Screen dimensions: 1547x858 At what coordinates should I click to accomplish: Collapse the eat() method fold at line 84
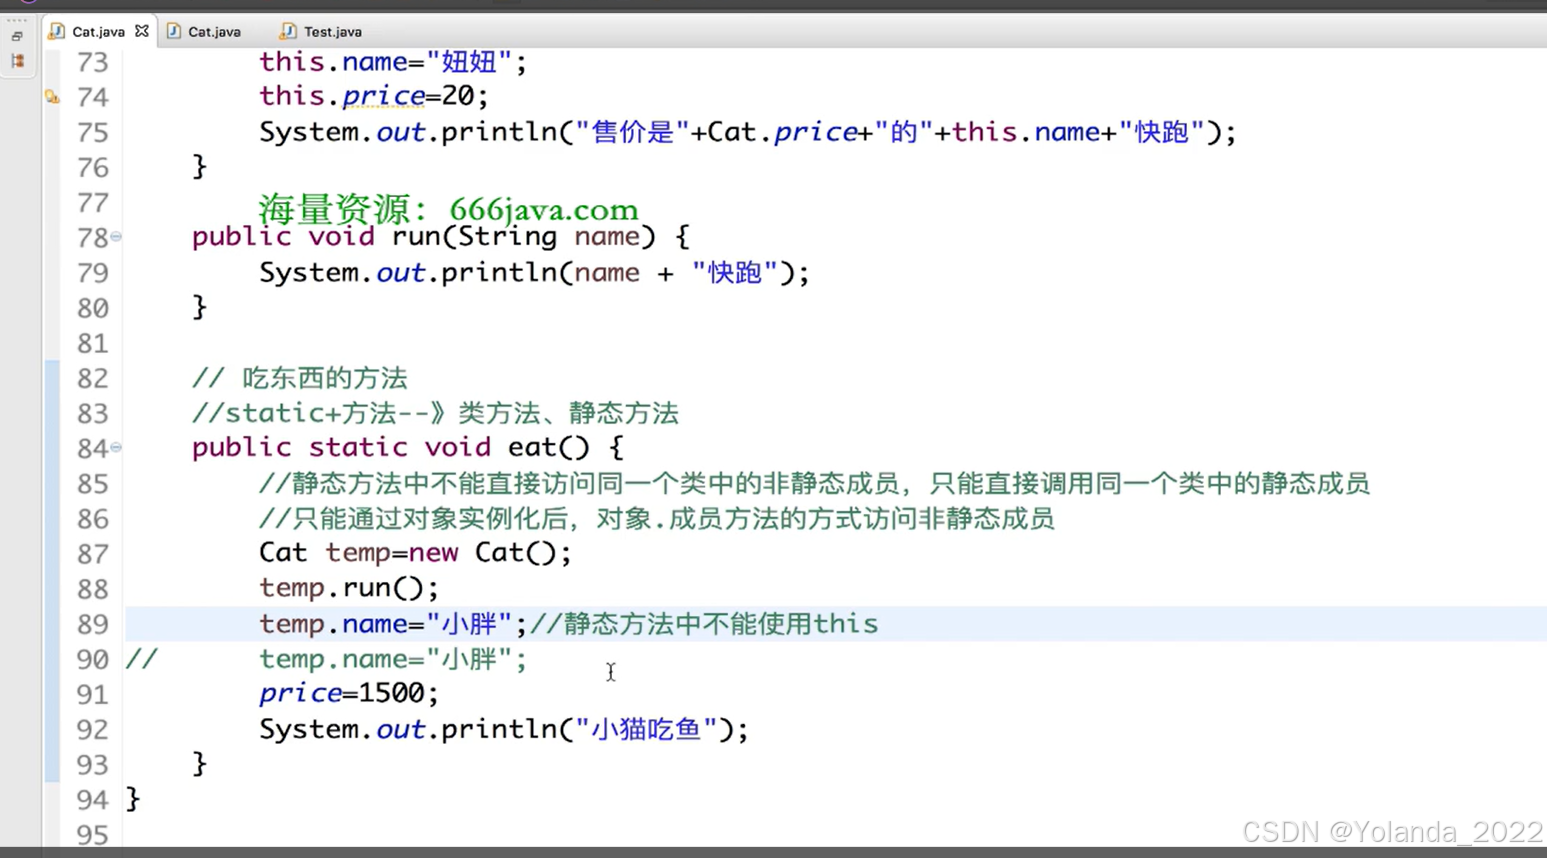pyautogui.click(x=116, y=447)
